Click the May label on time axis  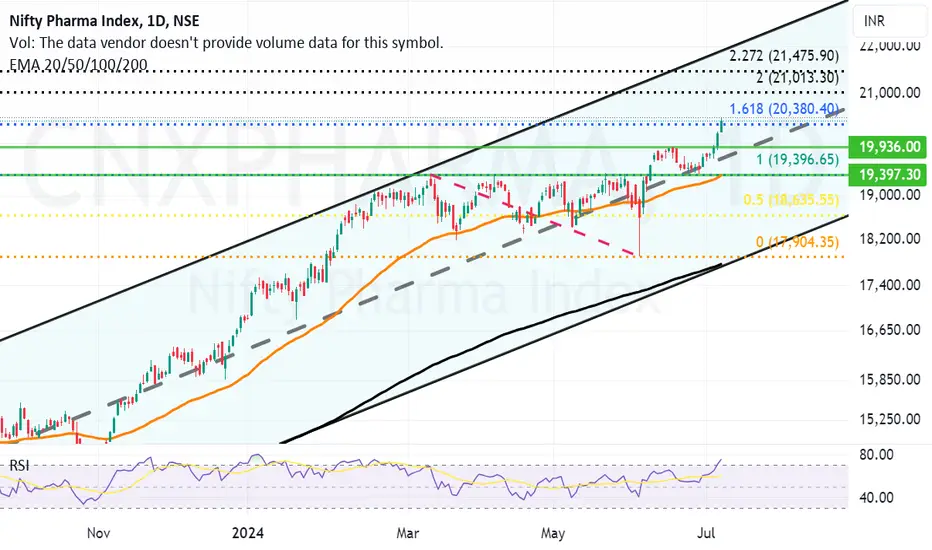click(x=553, y=533)
